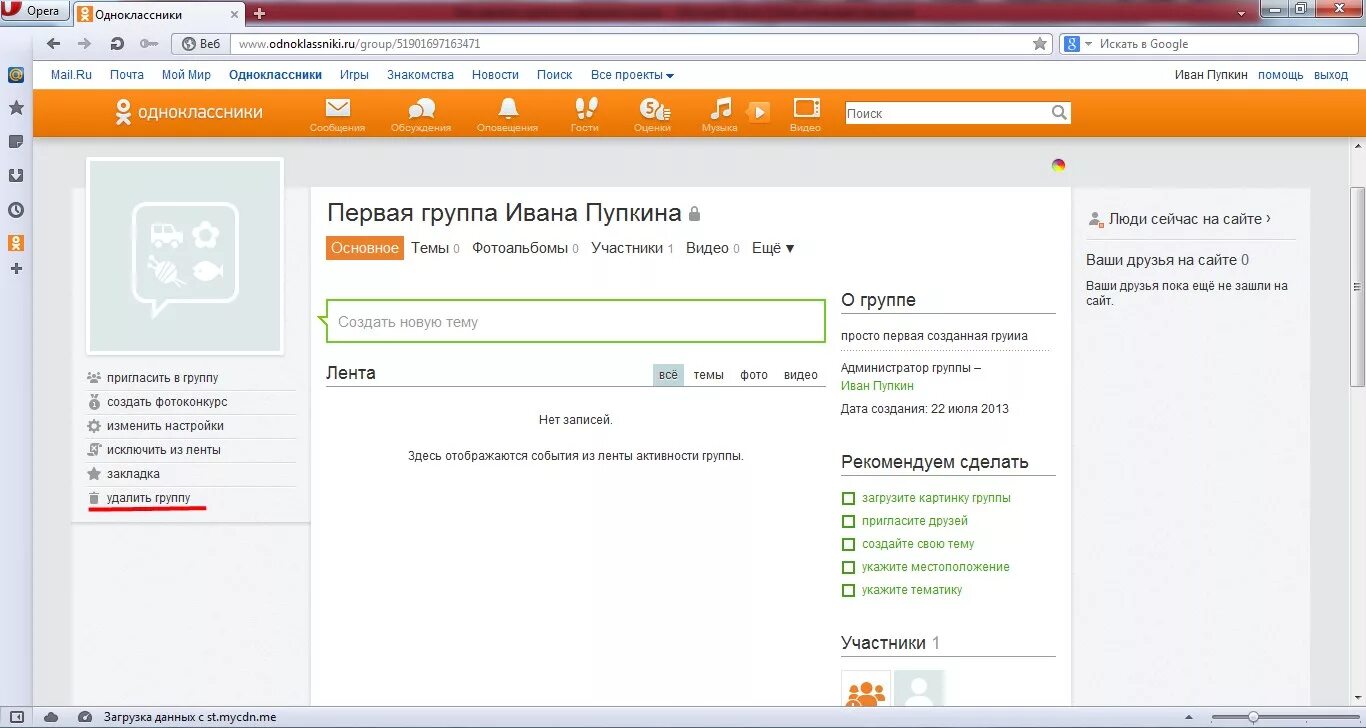Filter the feed by фото
This screenshot has height=728, width=1366.
754,375
